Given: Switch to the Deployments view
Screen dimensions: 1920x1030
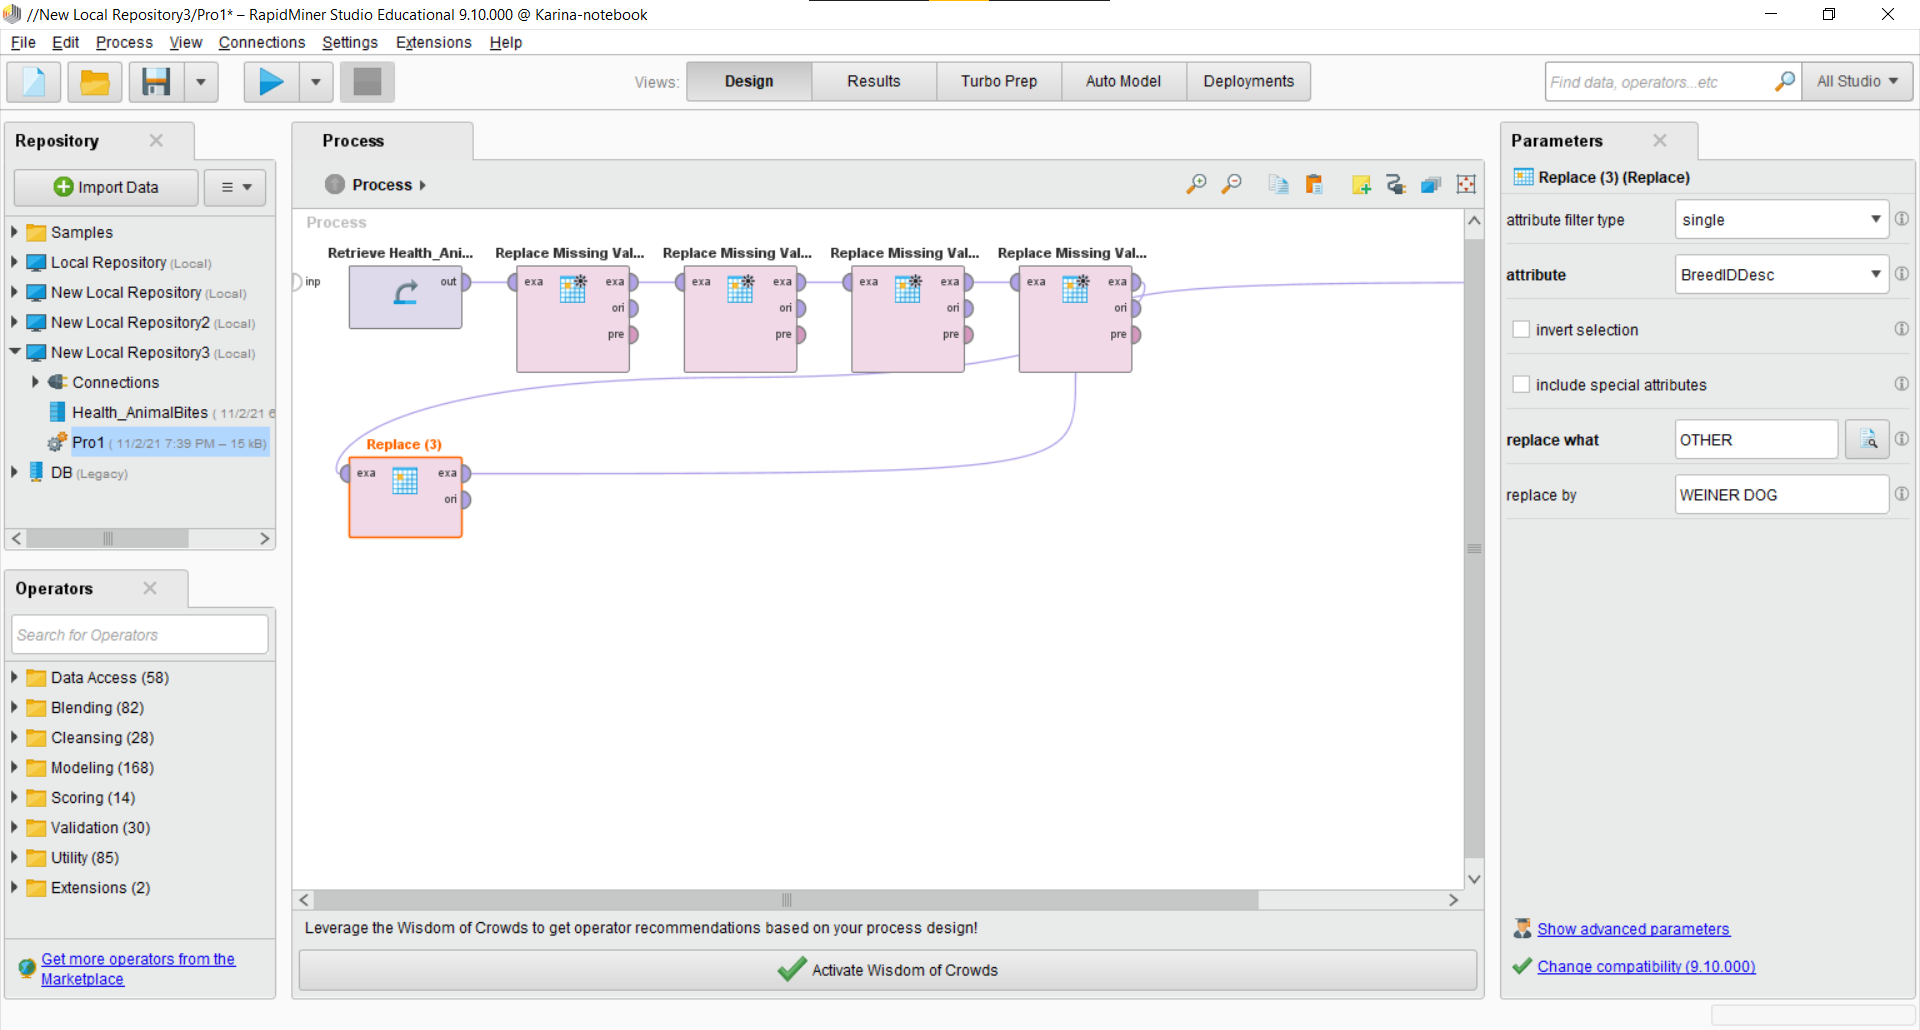Looking at the screenshot, I should 1249,82.
